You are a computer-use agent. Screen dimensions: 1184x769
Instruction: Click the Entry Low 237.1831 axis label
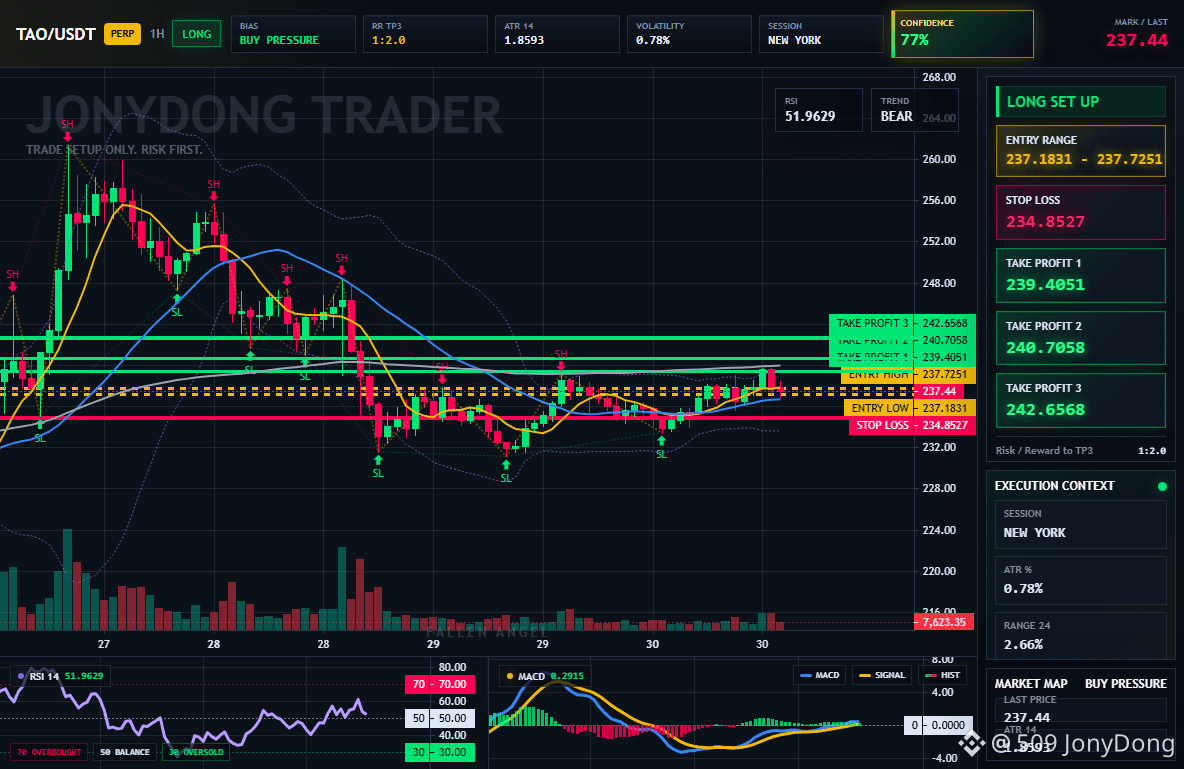(910, 408)
